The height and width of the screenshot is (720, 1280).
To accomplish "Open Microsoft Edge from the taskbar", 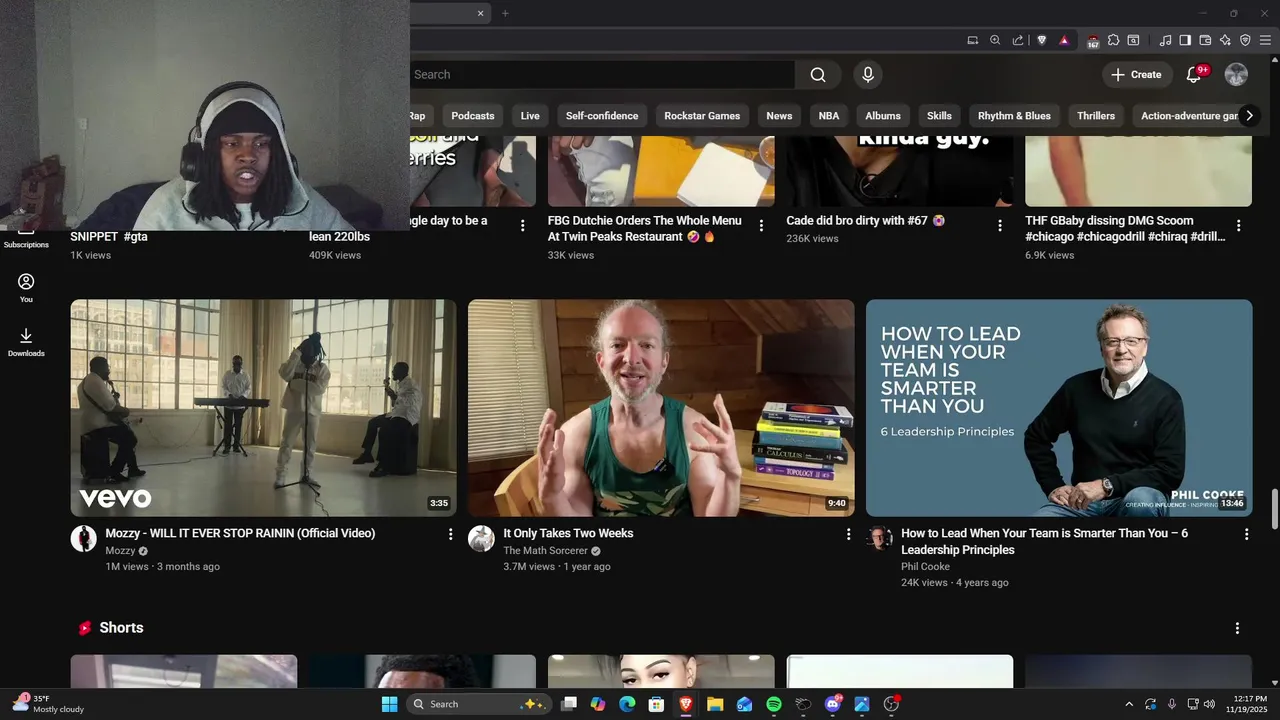I will coord(627,704).
